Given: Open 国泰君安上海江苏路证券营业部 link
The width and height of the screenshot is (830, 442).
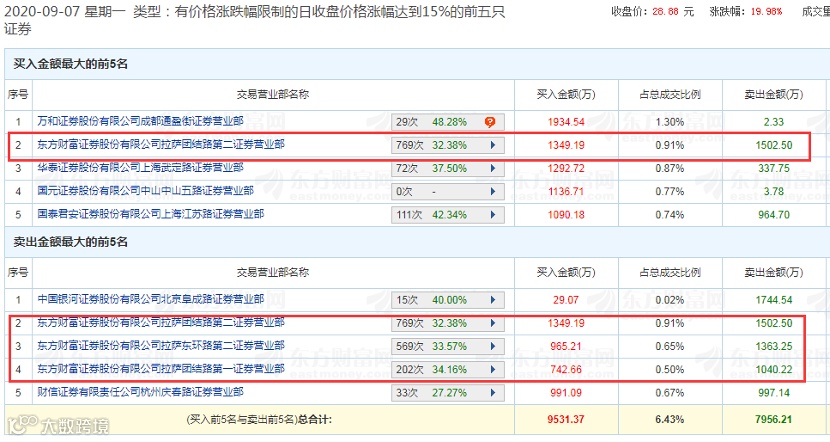Looking at the screenshot, I should click(150, 214).
